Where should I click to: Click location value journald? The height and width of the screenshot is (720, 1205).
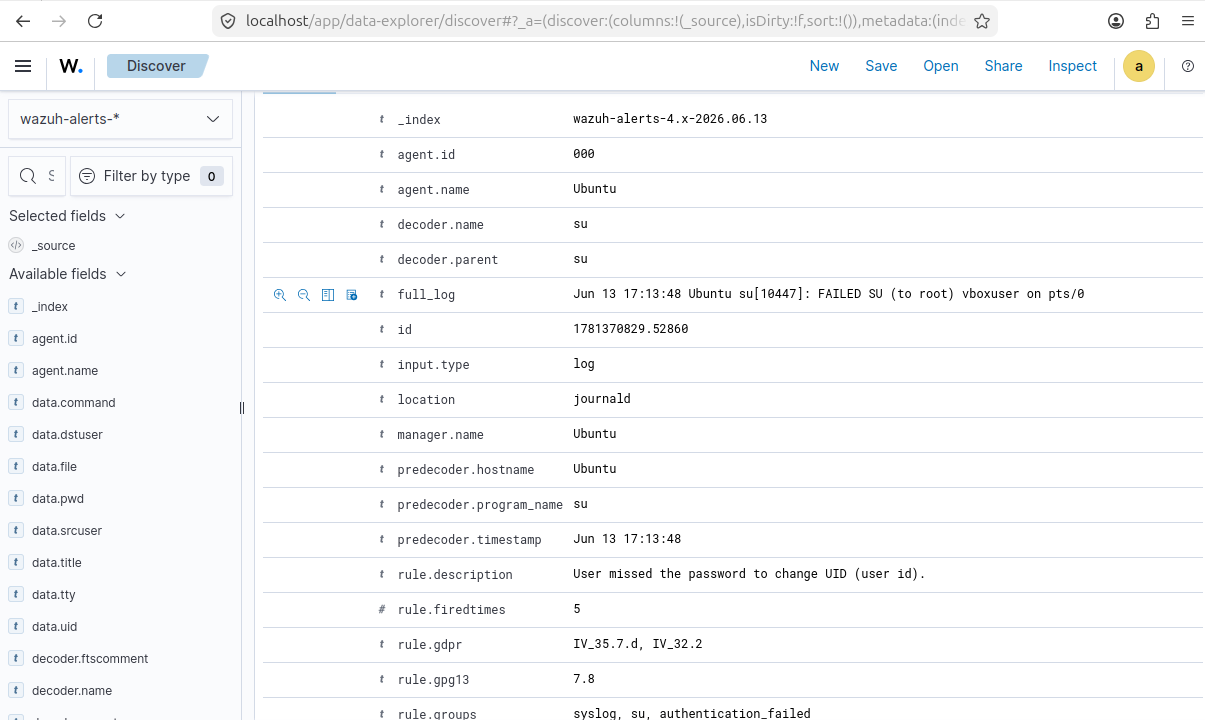[602, 399]
